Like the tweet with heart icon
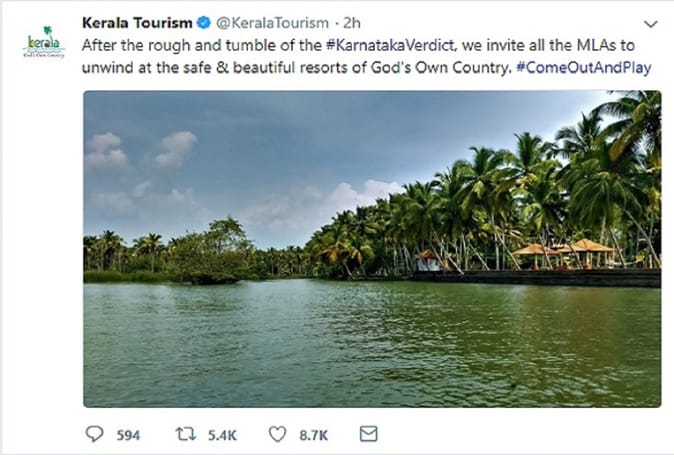The height and width of the screenshot is (455, 674). (x=277, y=434)
